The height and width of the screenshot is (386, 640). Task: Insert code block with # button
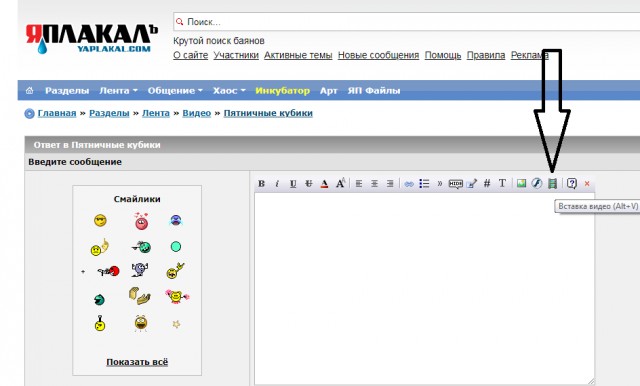(487, 183)
